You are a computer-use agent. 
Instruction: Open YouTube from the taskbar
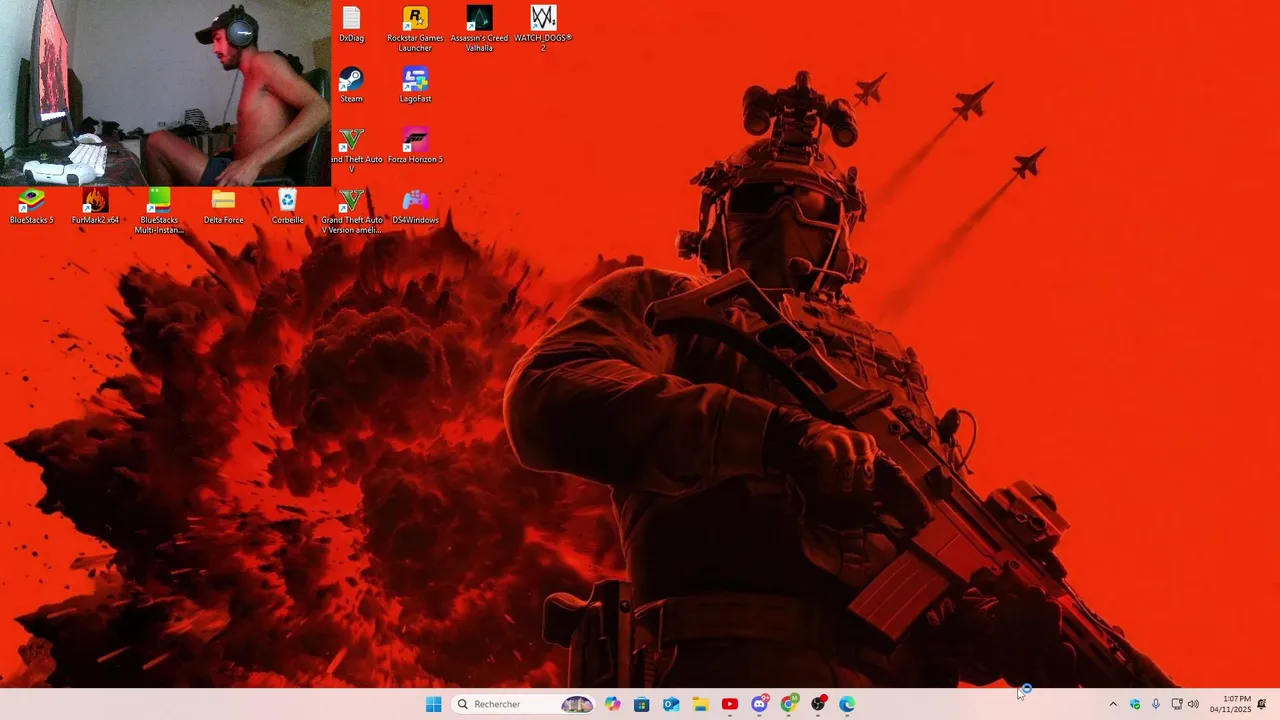click(730, 704)
